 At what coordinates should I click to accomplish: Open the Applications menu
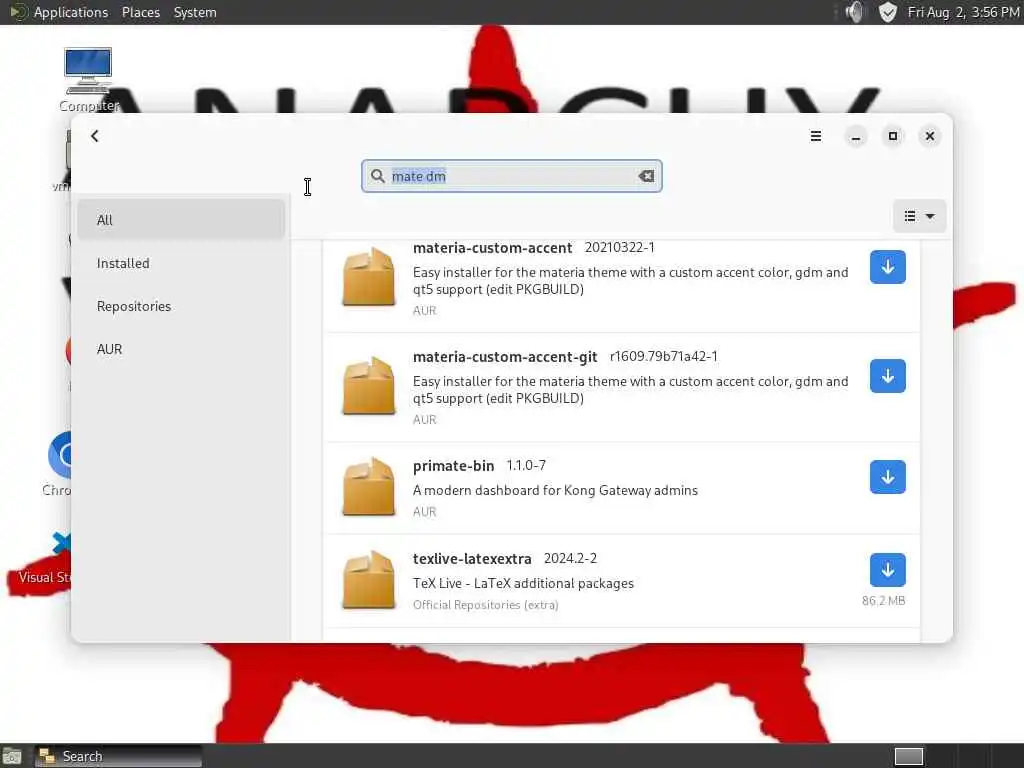tap(71, 12)
